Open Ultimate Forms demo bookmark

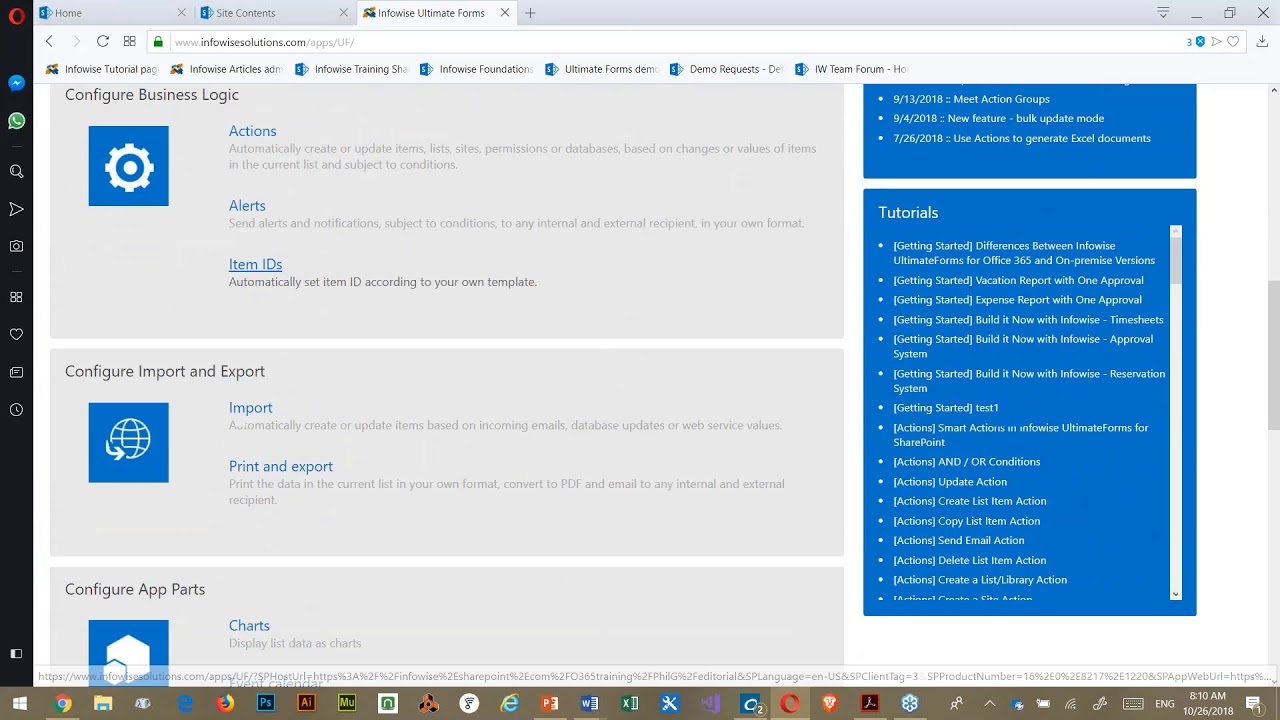pos(602,69)
